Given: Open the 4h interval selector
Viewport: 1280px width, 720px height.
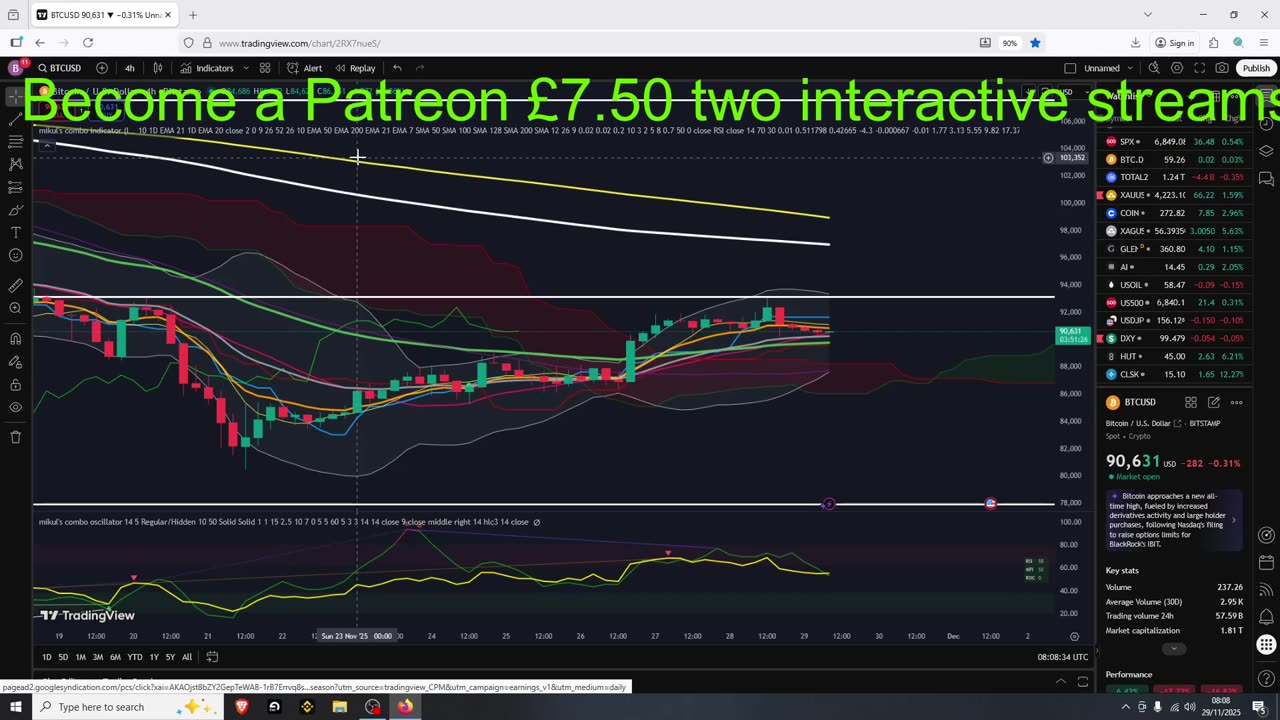Looking at the screenshot, I should coord(130,68).
